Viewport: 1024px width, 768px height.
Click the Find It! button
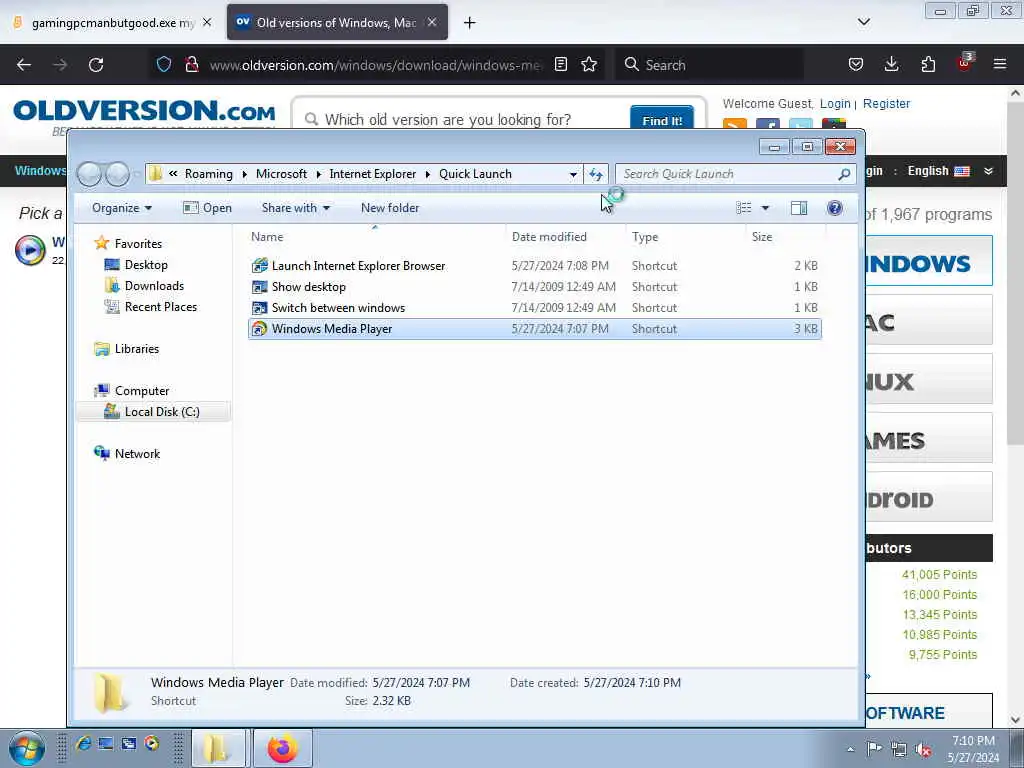(x=662, y=119)
